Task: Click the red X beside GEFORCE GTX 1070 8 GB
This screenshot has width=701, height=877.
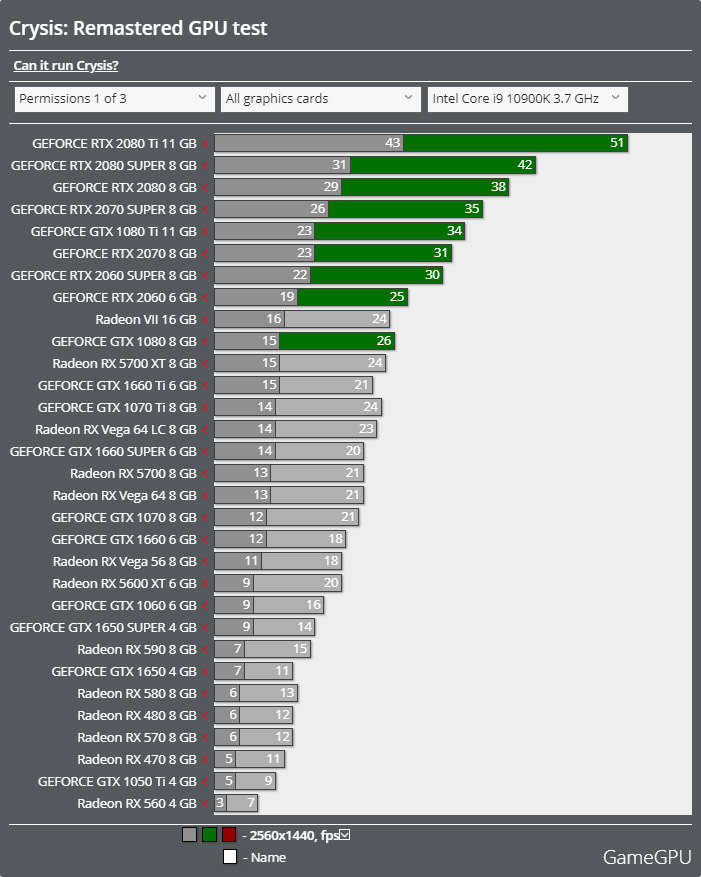Action: [x=204, y=517]
